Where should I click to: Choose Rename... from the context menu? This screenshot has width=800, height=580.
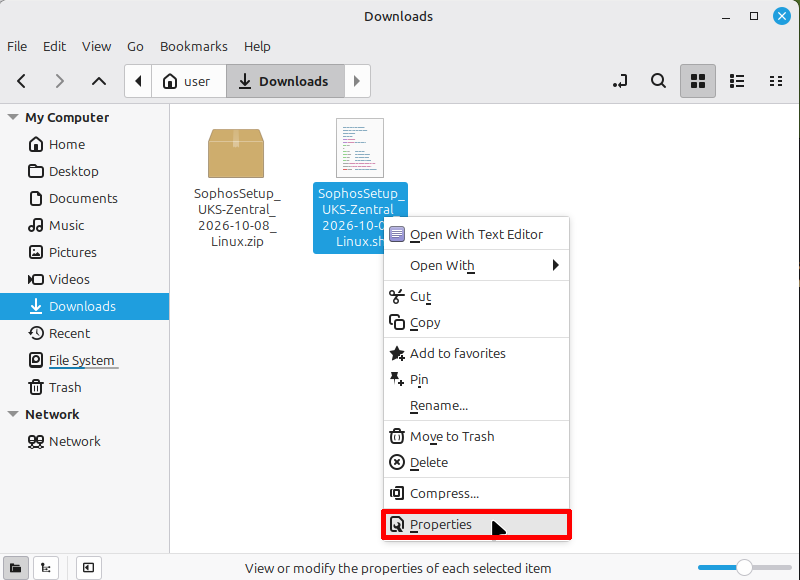coord(476,406)
